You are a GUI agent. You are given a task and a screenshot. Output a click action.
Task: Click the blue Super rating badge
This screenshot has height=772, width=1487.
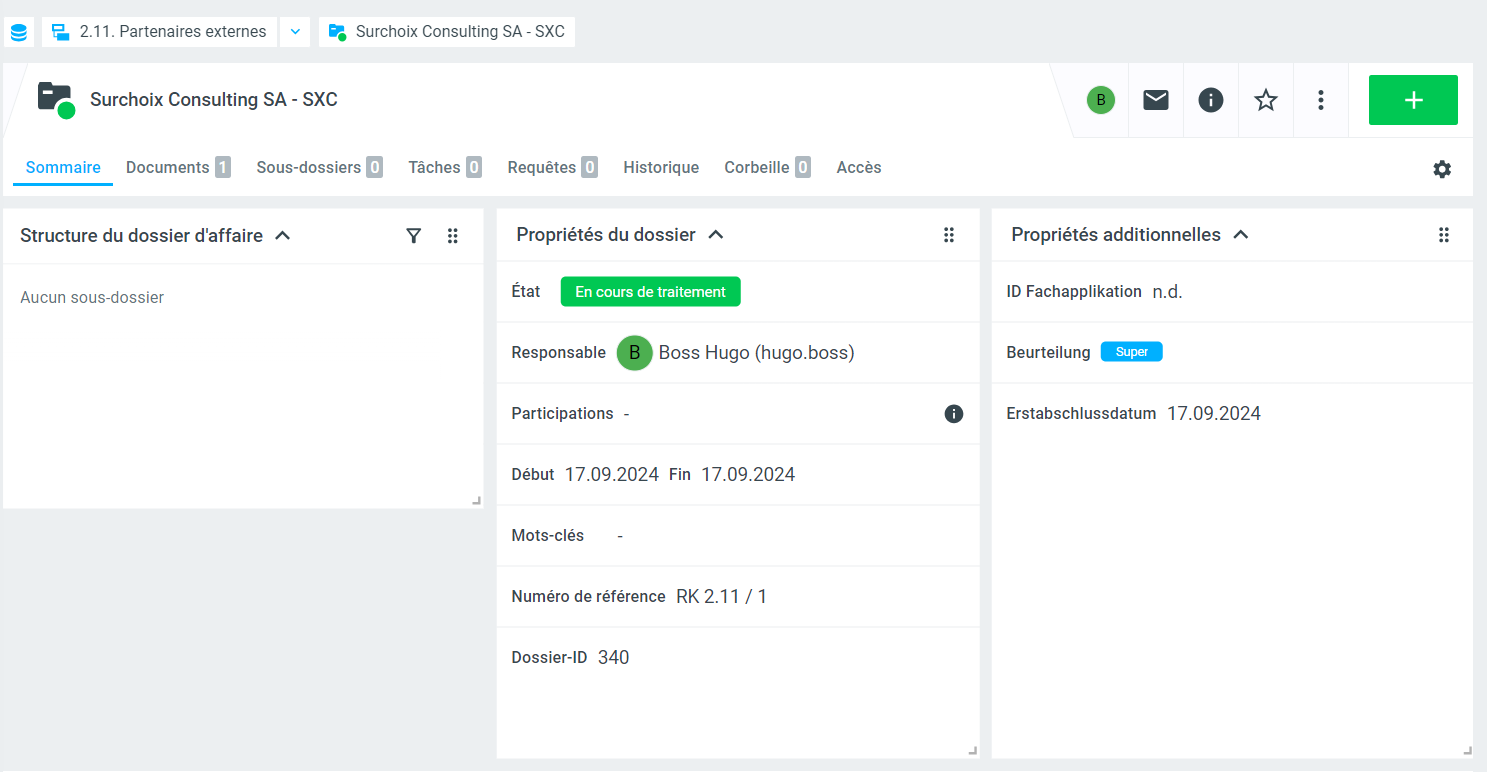[1131, 352]
